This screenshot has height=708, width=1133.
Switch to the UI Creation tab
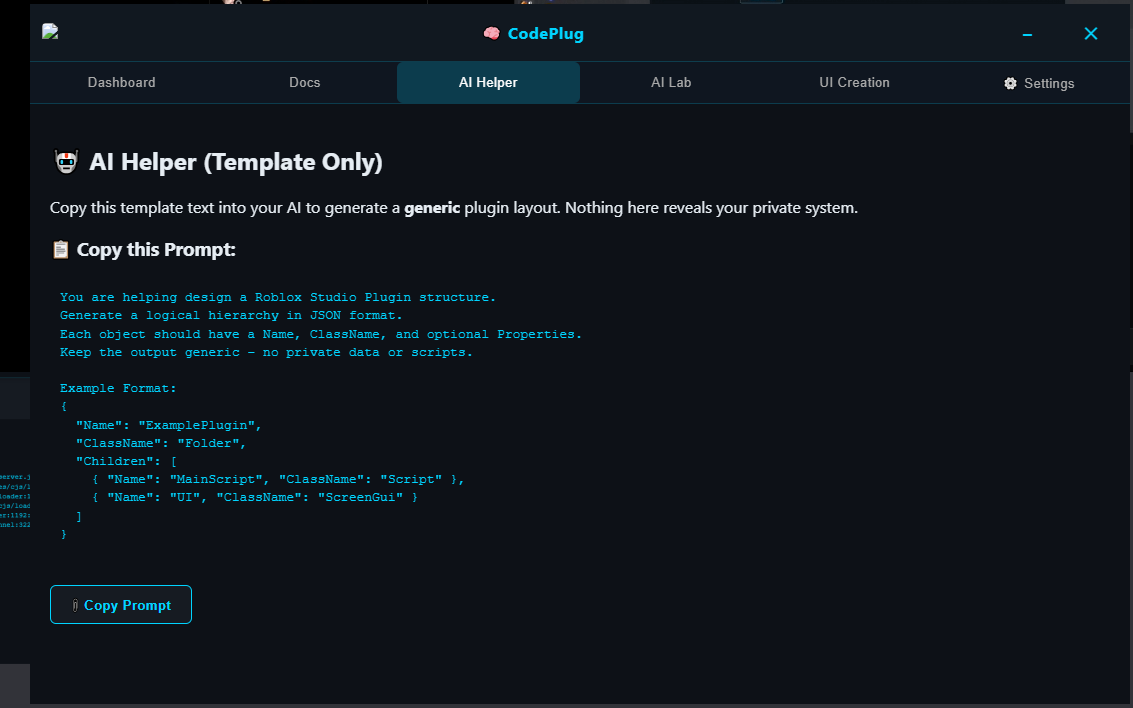854,82
